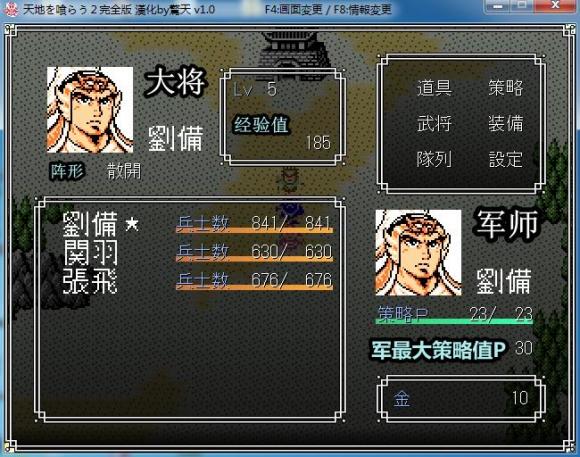
Task: Open the 道具 items menu
Action: point(434,88)
